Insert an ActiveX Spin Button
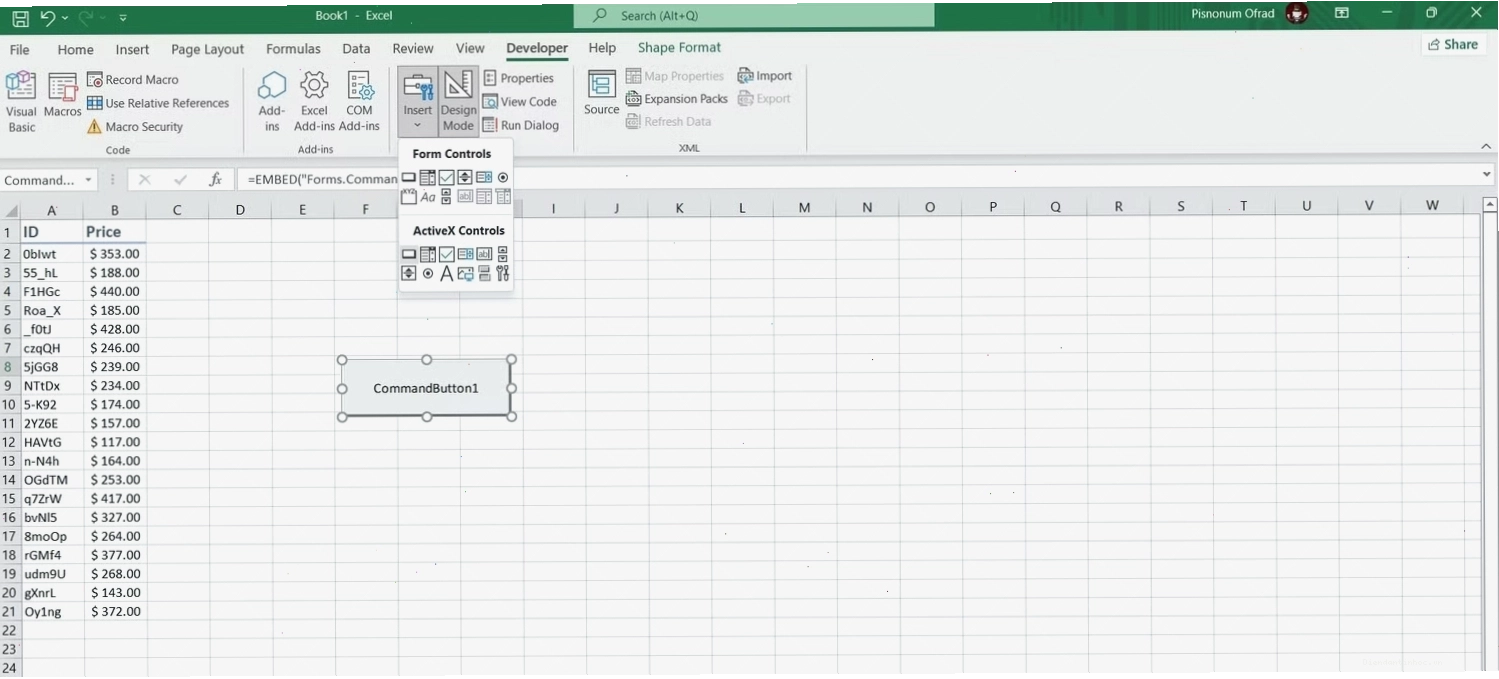 (x=409, y=273)
